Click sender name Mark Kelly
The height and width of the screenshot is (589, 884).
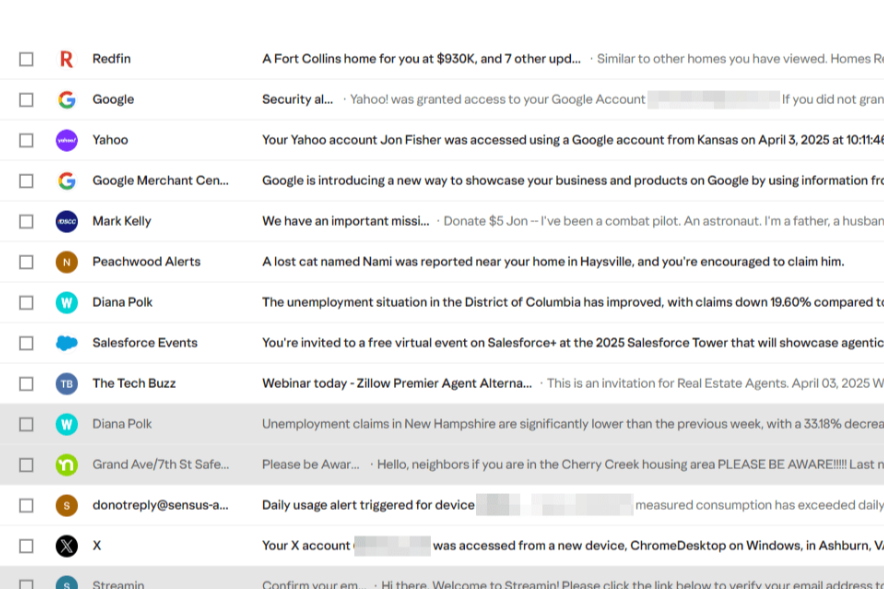(x=122, y=221)
